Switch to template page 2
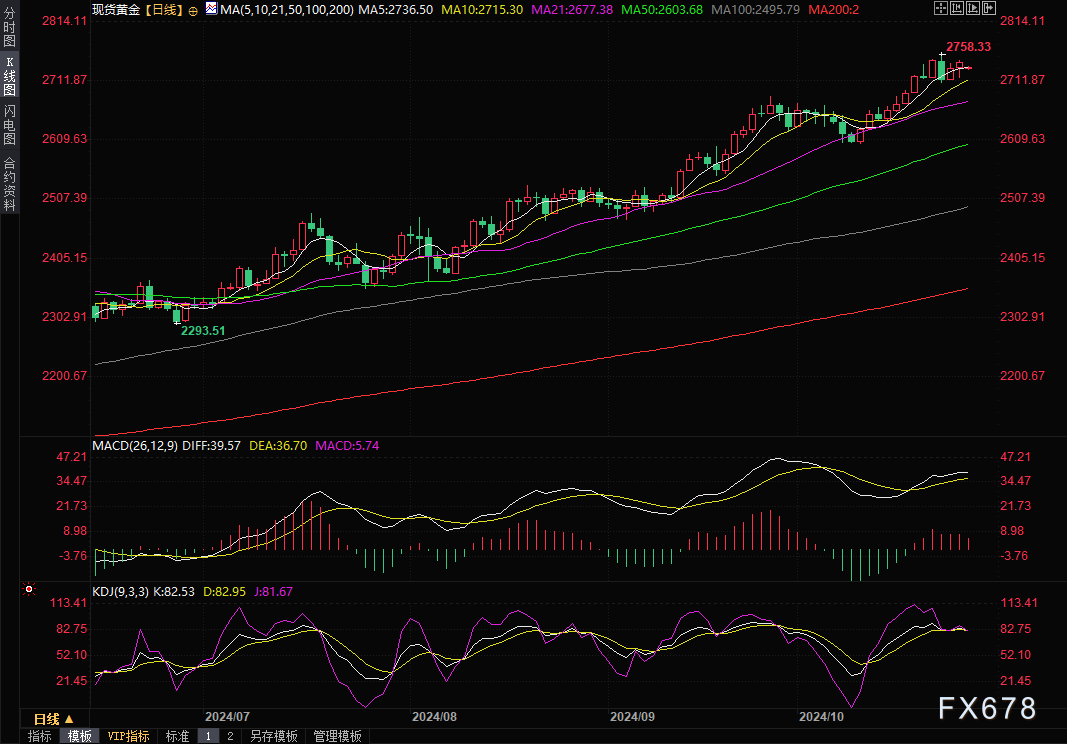 230,736
